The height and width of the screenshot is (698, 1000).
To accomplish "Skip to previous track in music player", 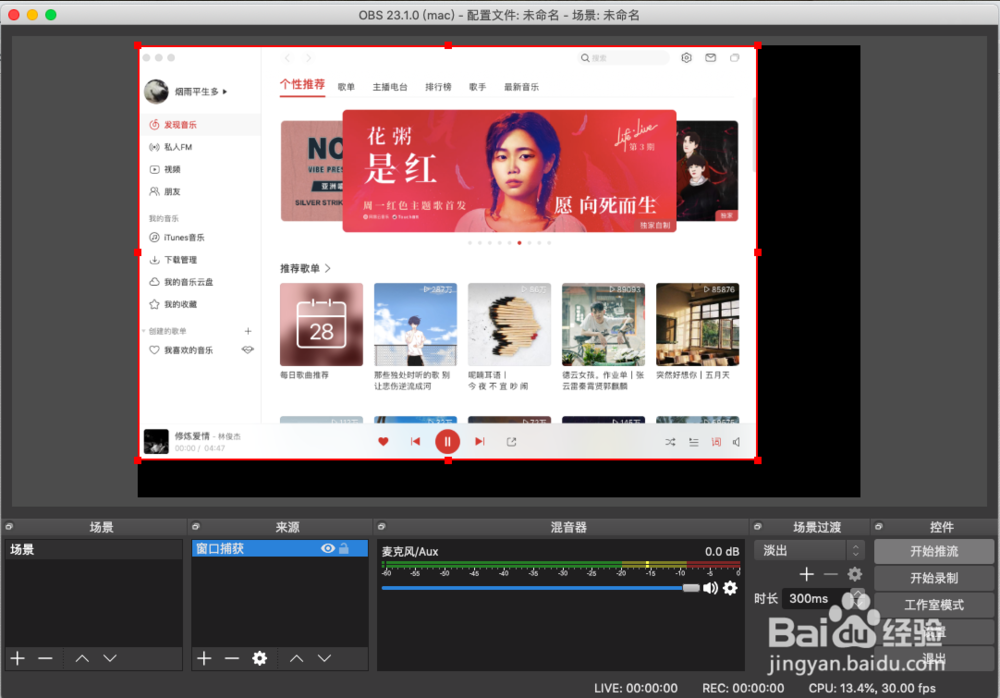I will point(415,442).
